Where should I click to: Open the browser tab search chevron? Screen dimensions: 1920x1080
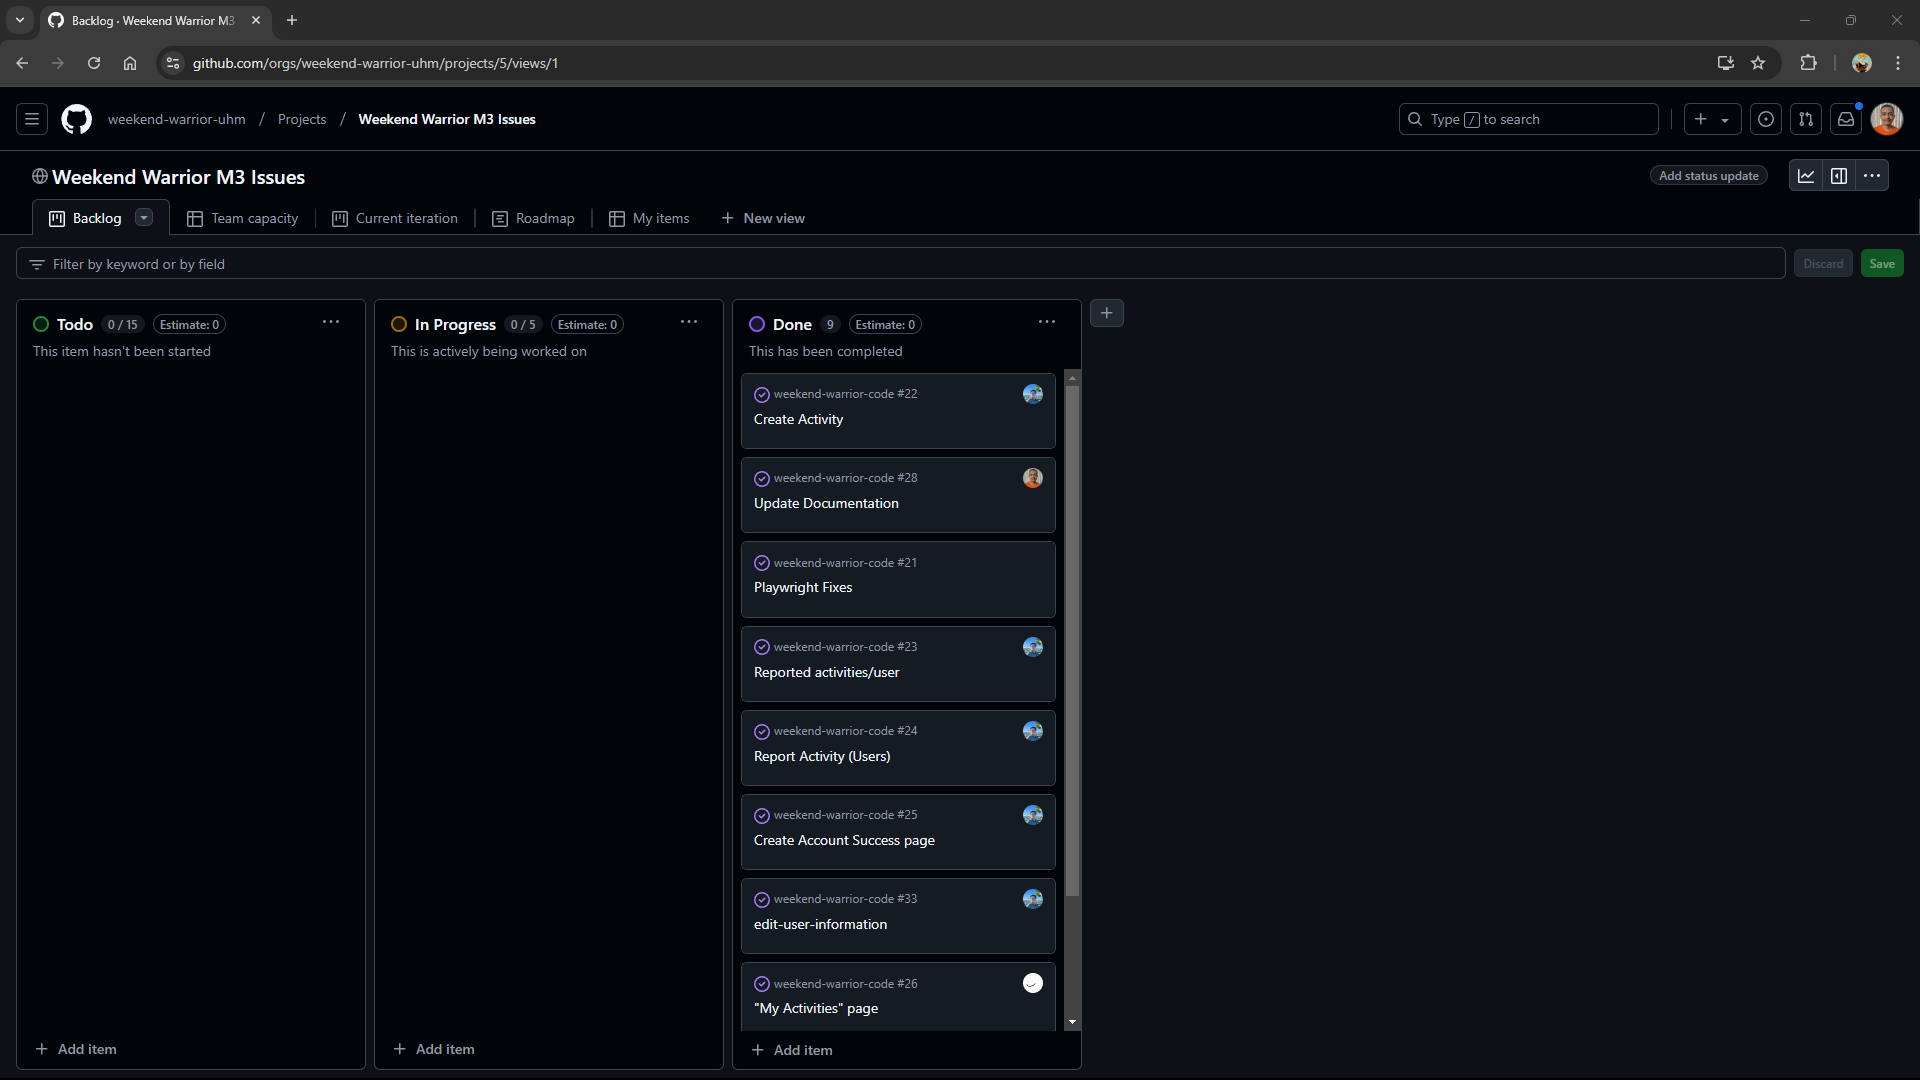pyautogui.click(x=19, y=20)
